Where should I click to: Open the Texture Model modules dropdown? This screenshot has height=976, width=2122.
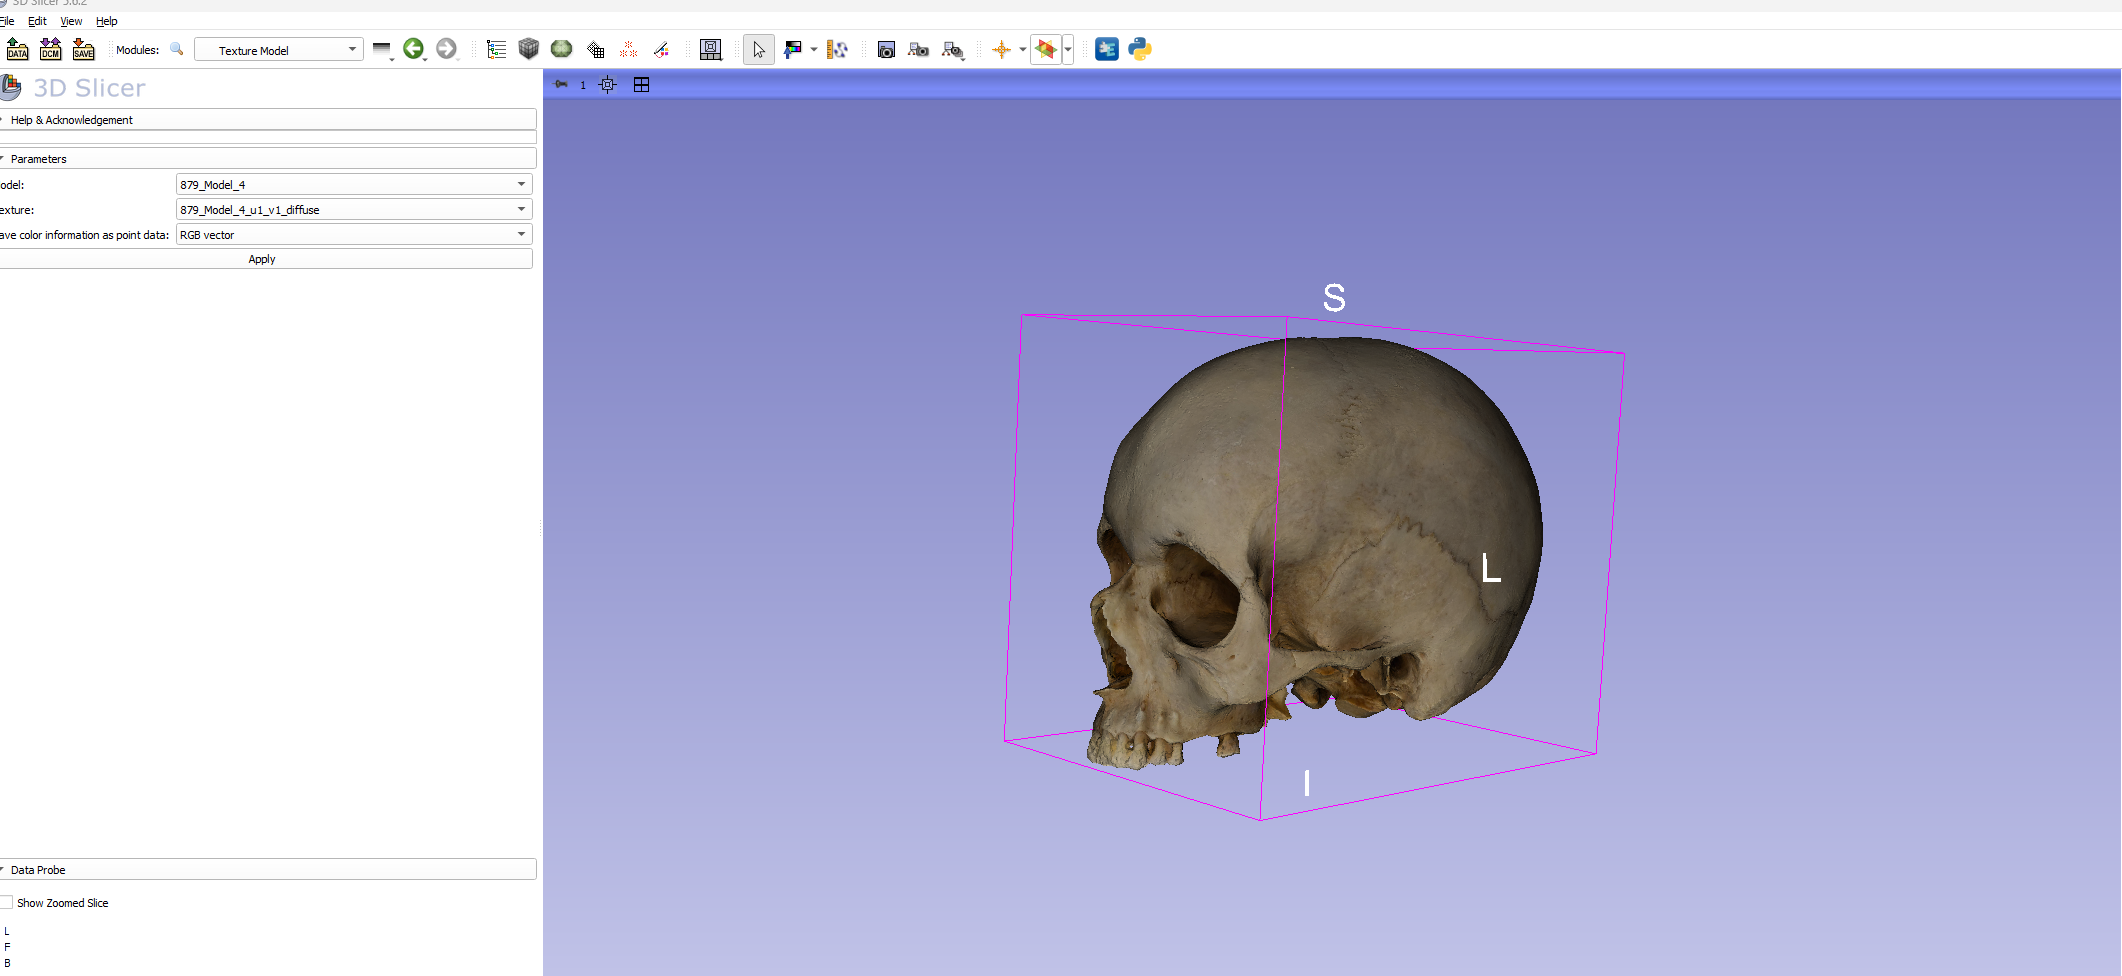[x=278, y=50]
